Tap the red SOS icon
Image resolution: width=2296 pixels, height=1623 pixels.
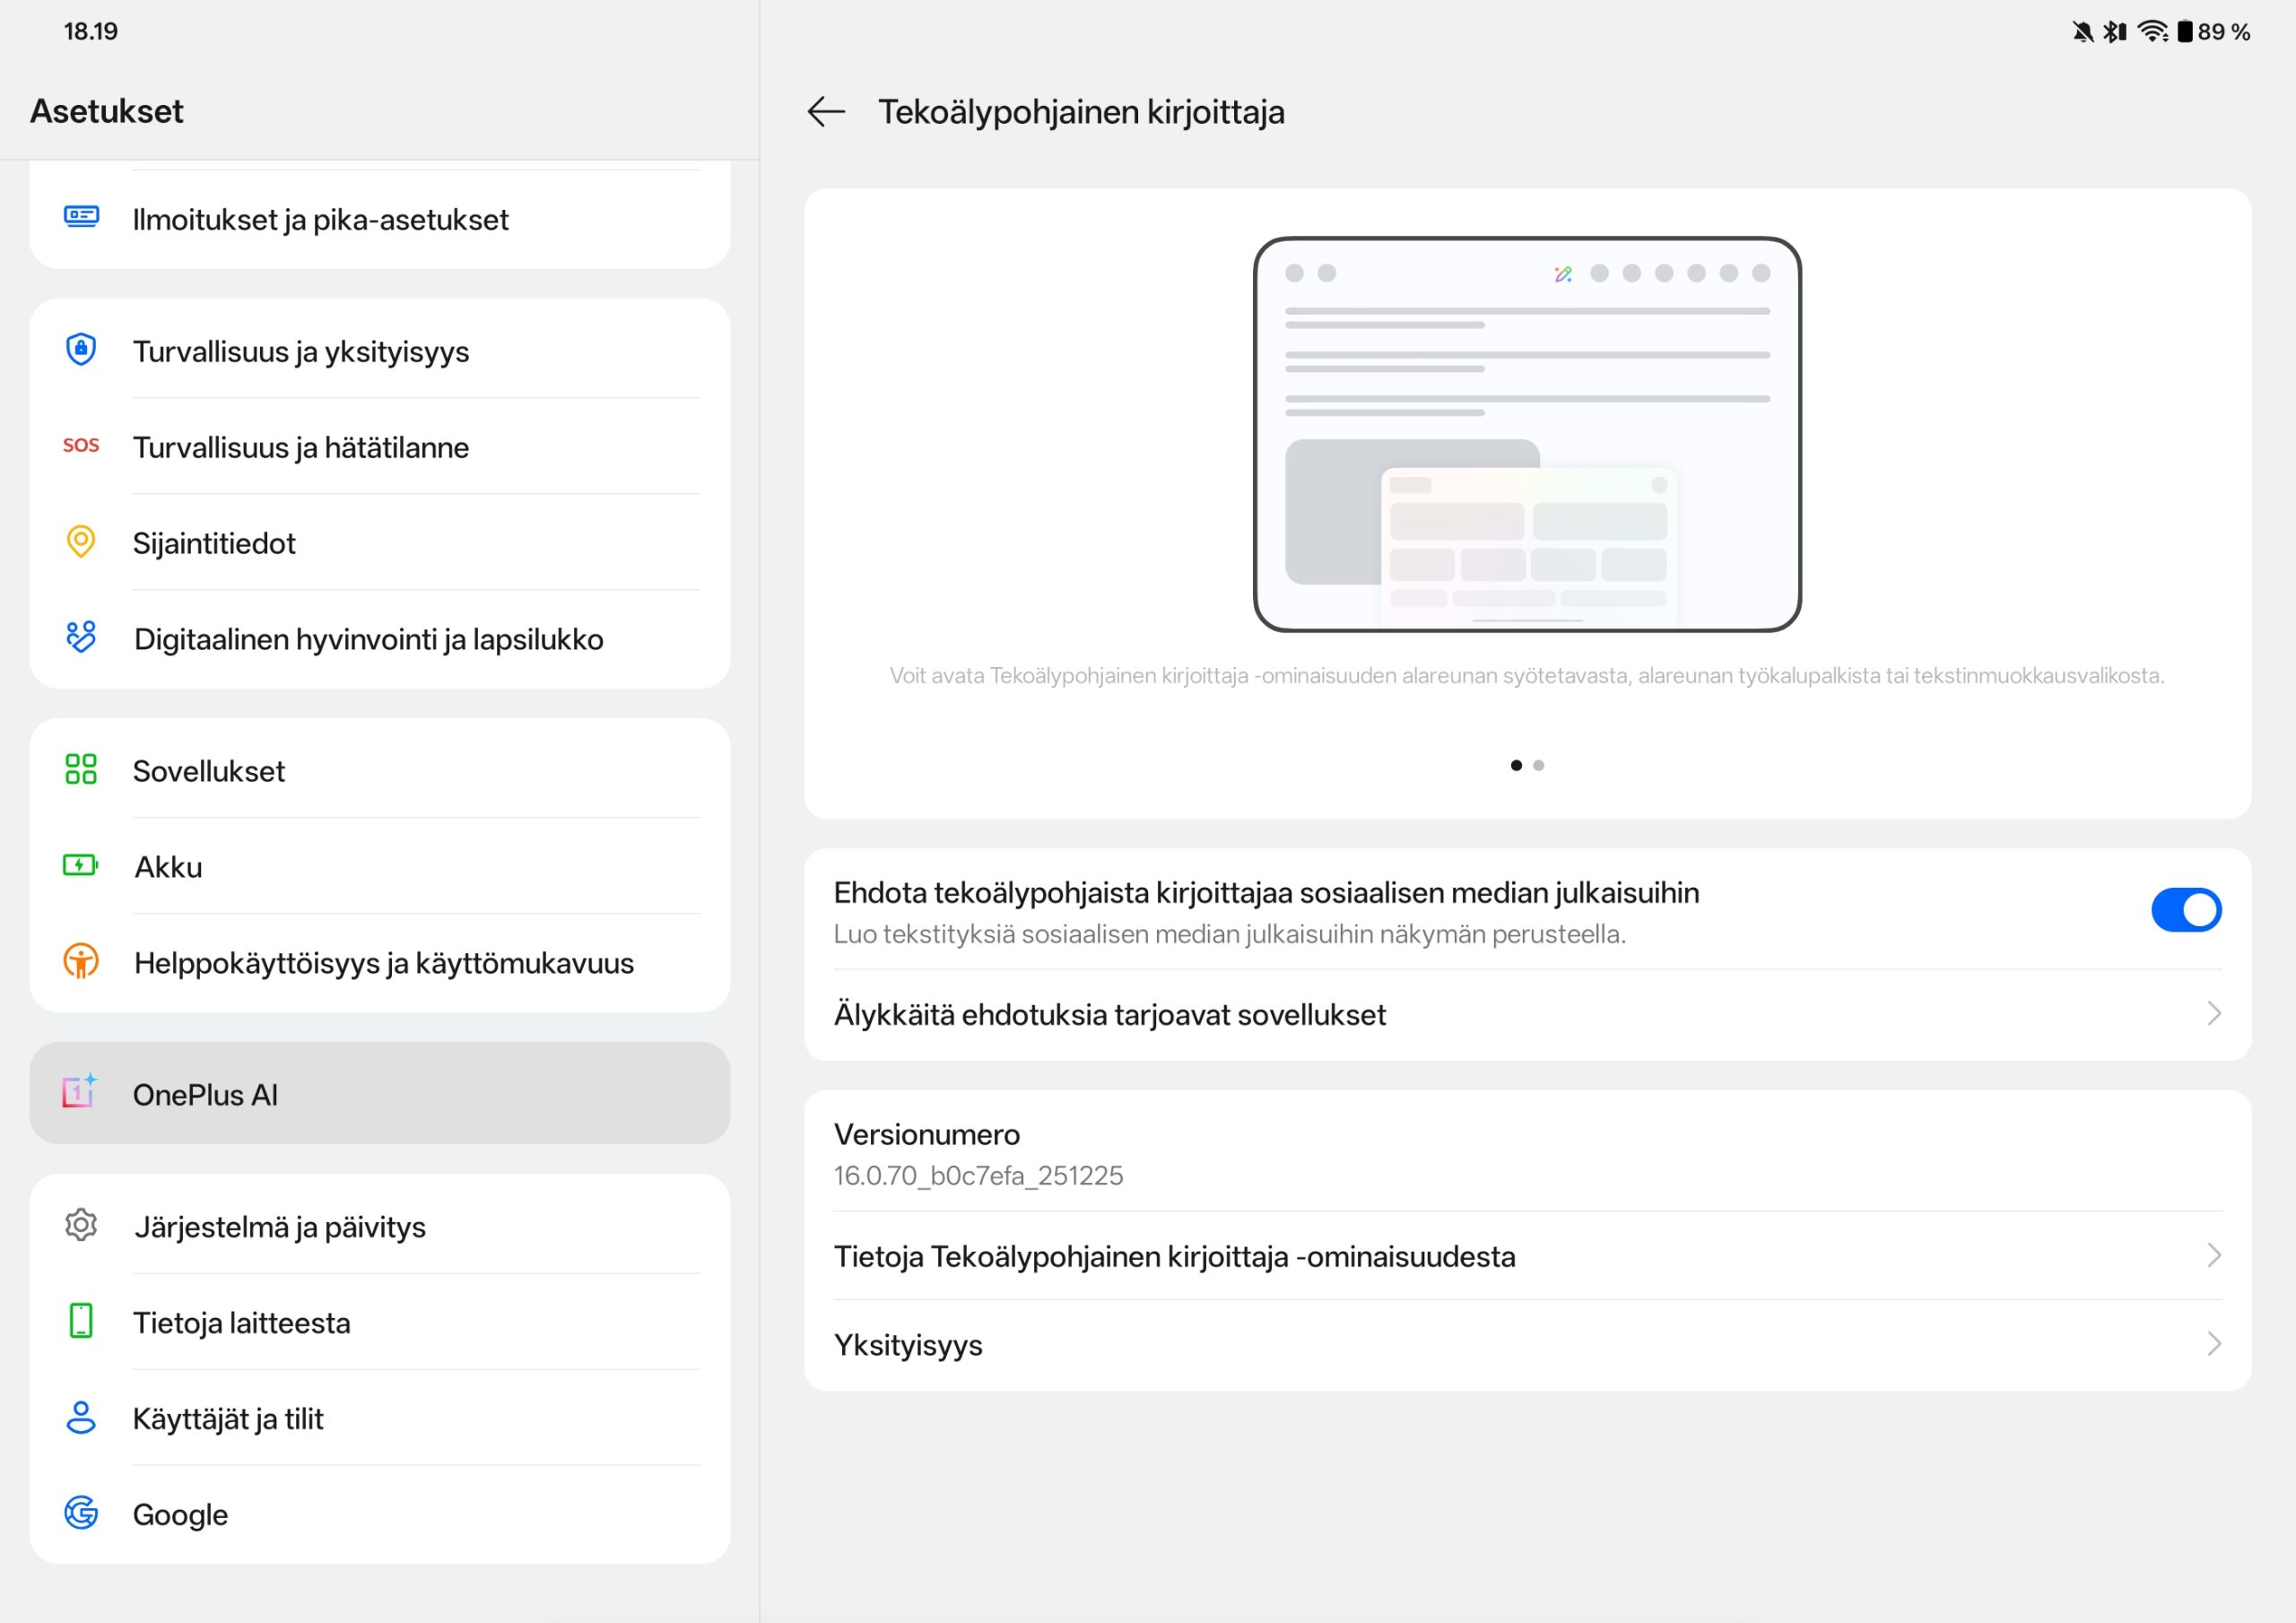point(81,445)
